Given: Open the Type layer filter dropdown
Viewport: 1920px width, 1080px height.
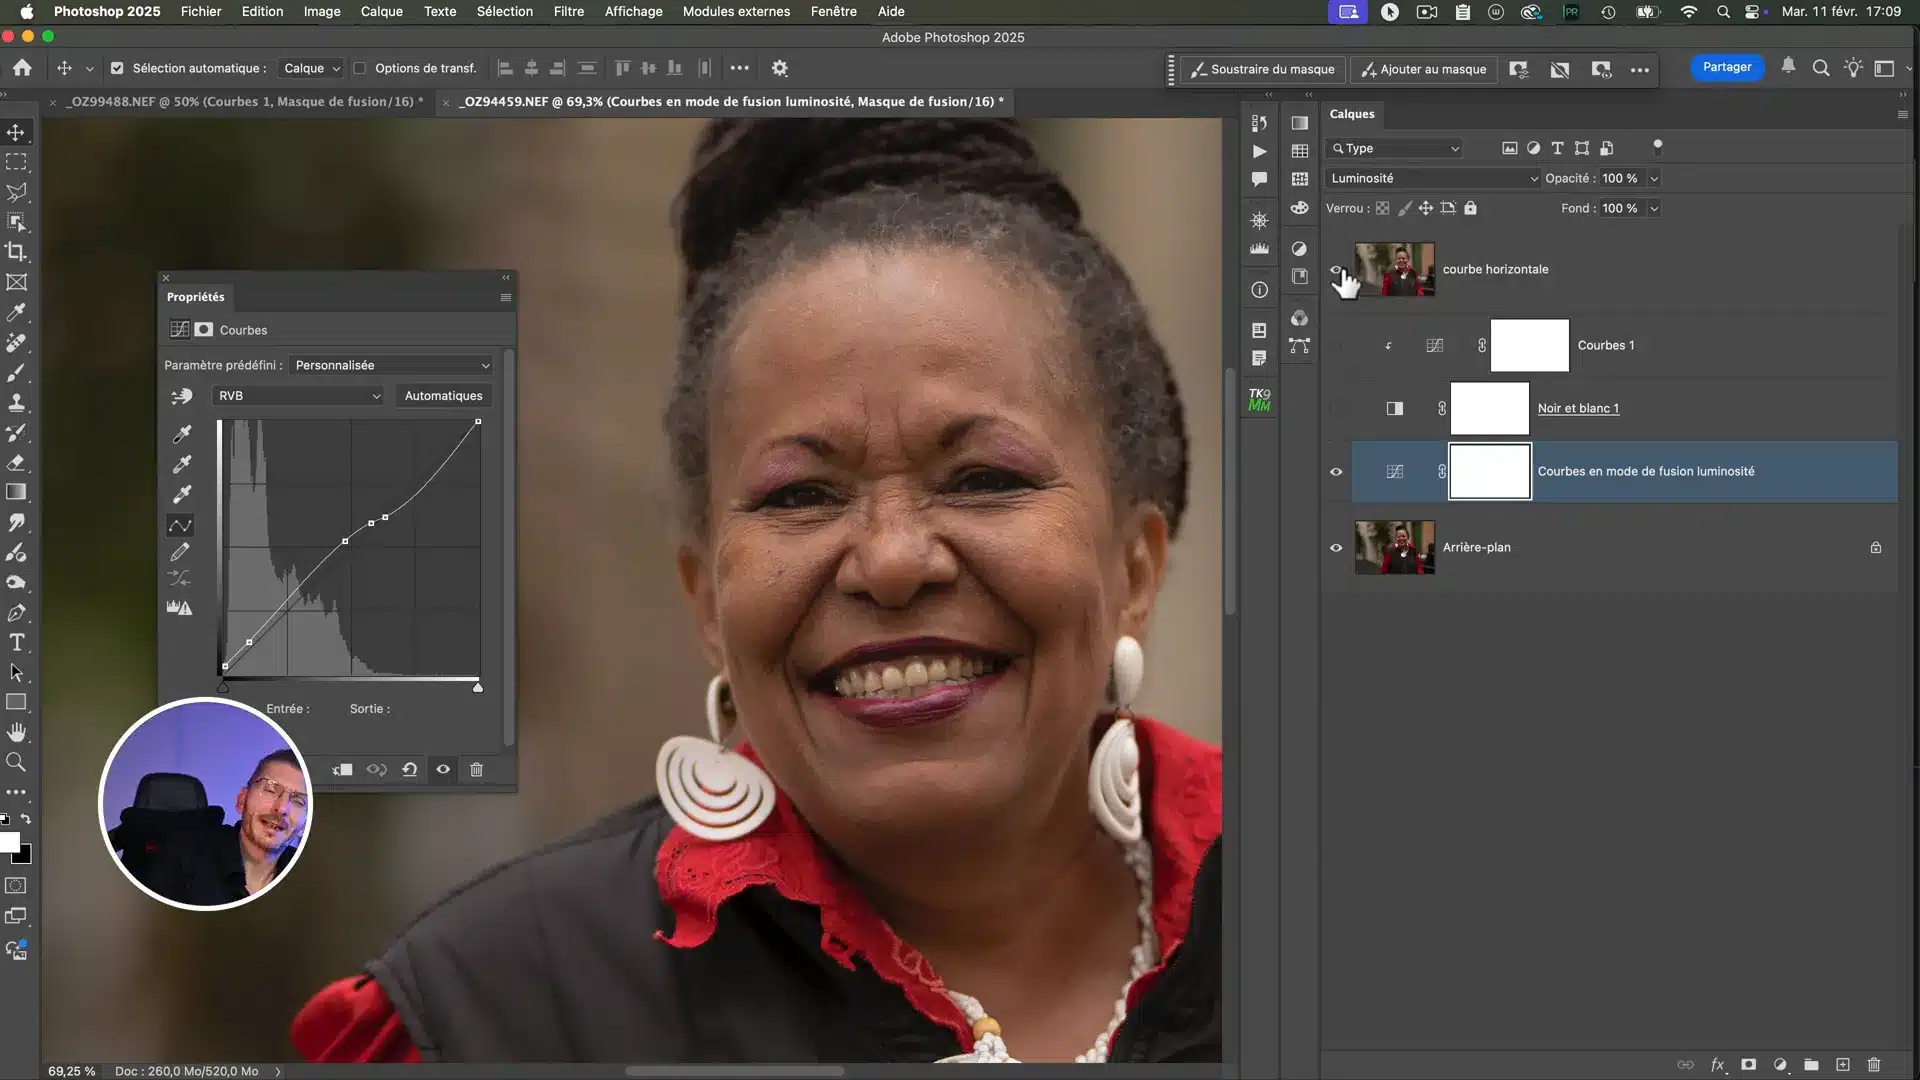Looking at the screenshot, I should point(1394,148).
